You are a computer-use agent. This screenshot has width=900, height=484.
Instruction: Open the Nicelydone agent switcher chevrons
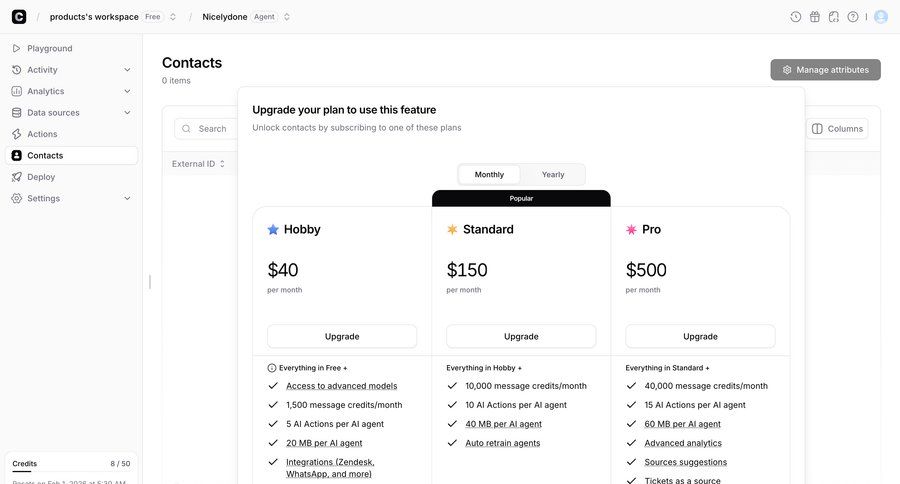286,17
